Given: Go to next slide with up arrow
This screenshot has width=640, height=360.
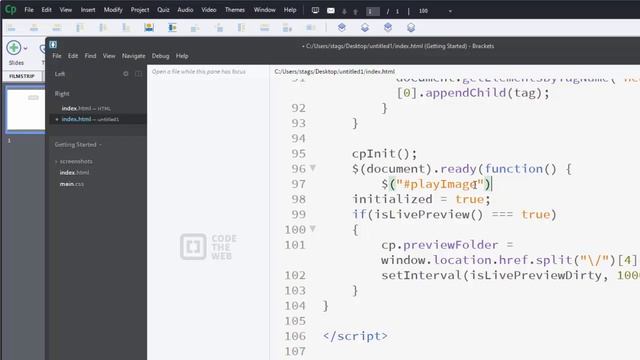Looking at the screenshot, I should click(x=356, y=11).
